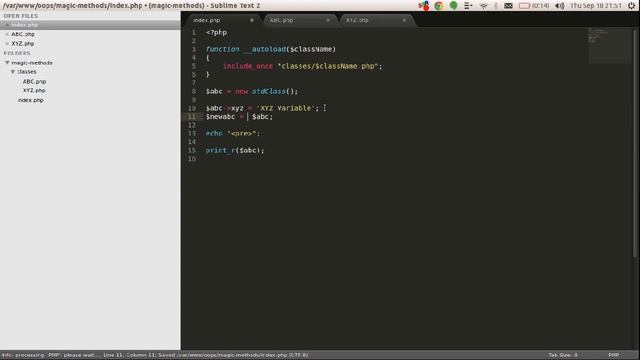Collapse the classes folder

point(13,72)
